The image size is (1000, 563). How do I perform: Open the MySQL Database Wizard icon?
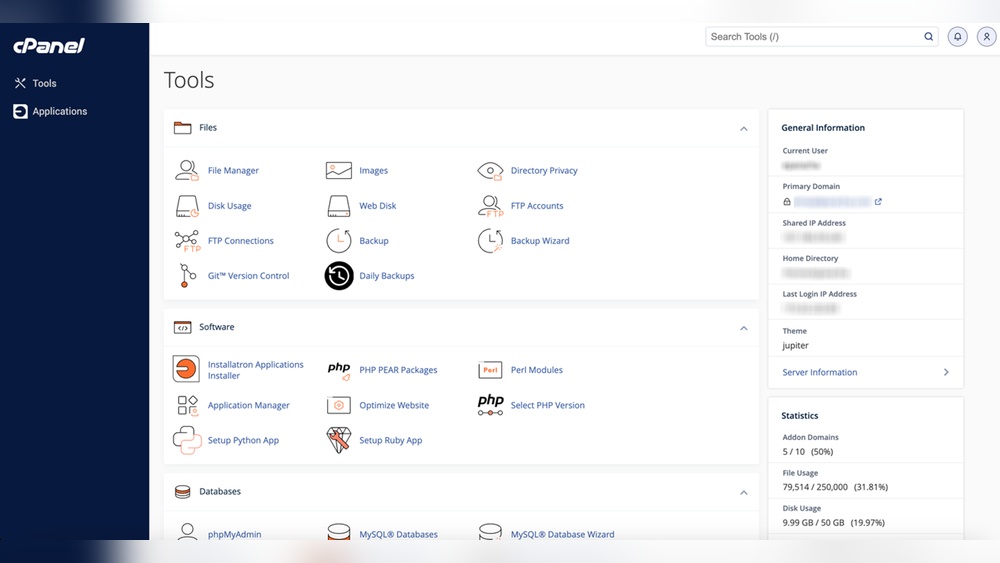click(x=490, y=532)
